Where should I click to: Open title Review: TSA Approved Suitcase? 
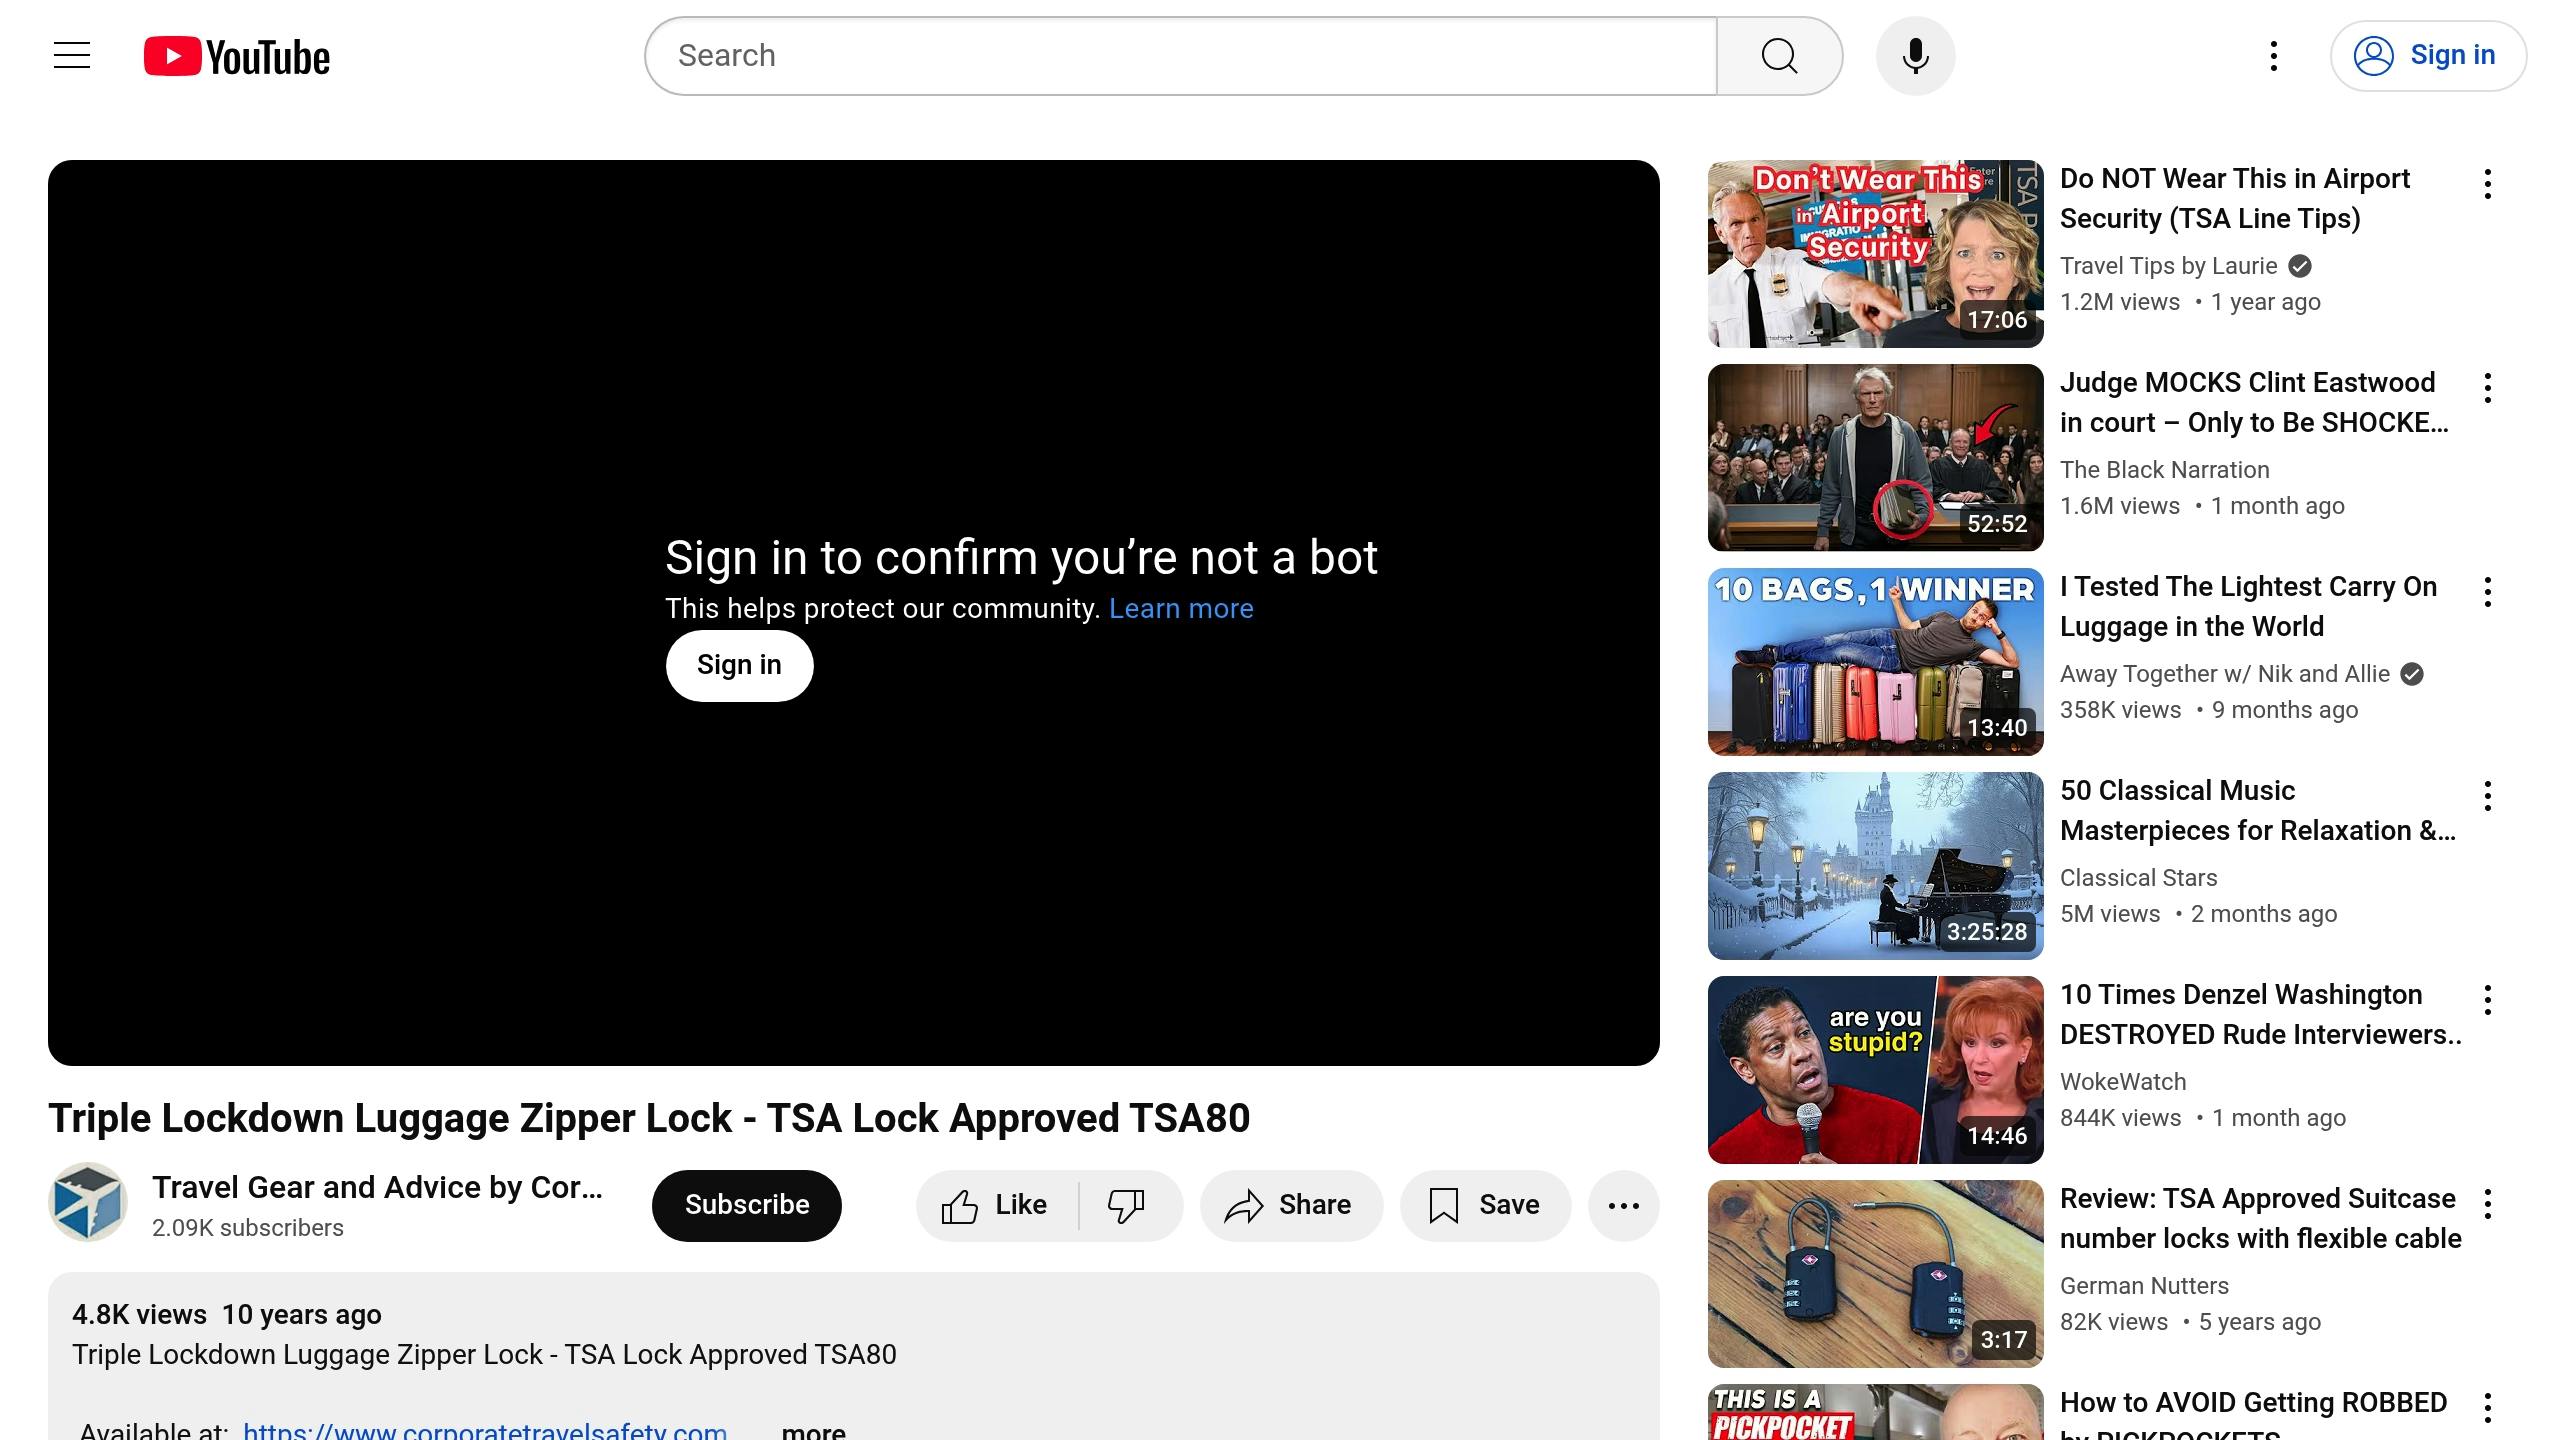pos(2261,1218)
